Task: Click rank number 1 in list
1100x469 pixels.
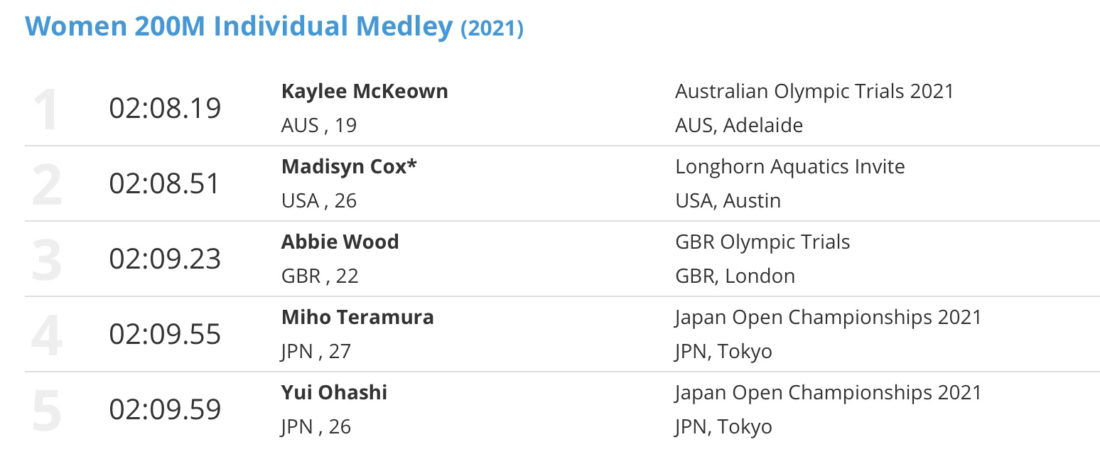Action: [45, 108]
